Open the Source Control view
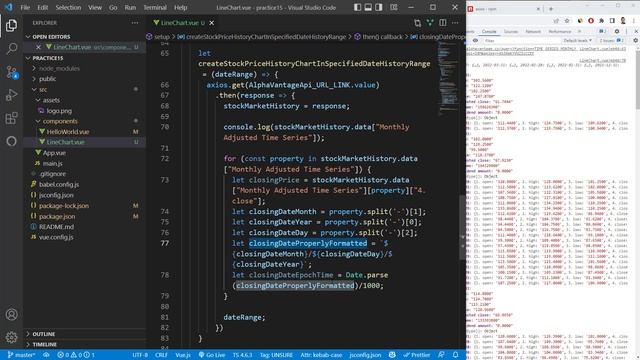Screen dimensions: 640x360 [x=11, y=72]
